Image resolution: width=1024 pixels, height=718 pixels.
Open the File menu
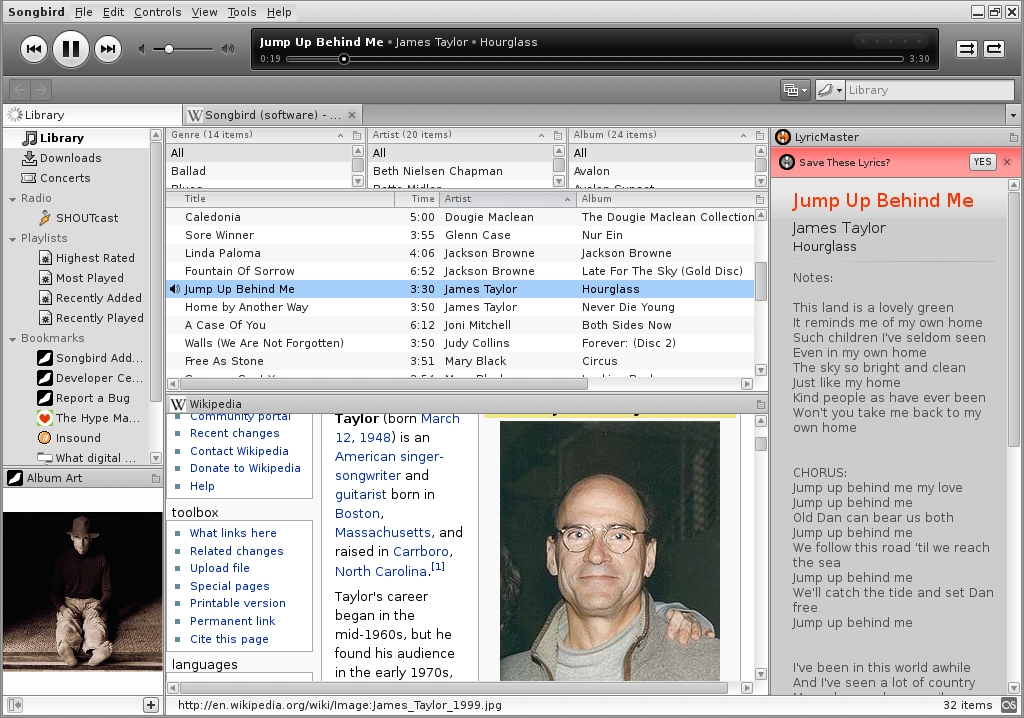coord(84,12)
